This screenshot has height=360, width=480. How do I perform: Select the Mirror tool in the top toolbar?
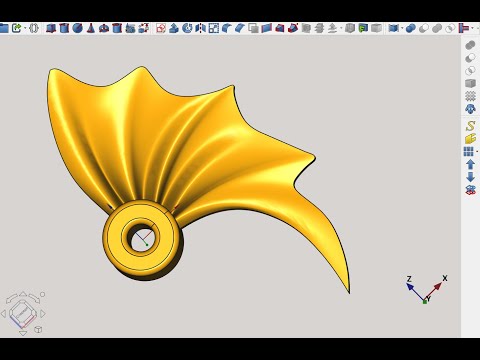click(x=200, y=28)
